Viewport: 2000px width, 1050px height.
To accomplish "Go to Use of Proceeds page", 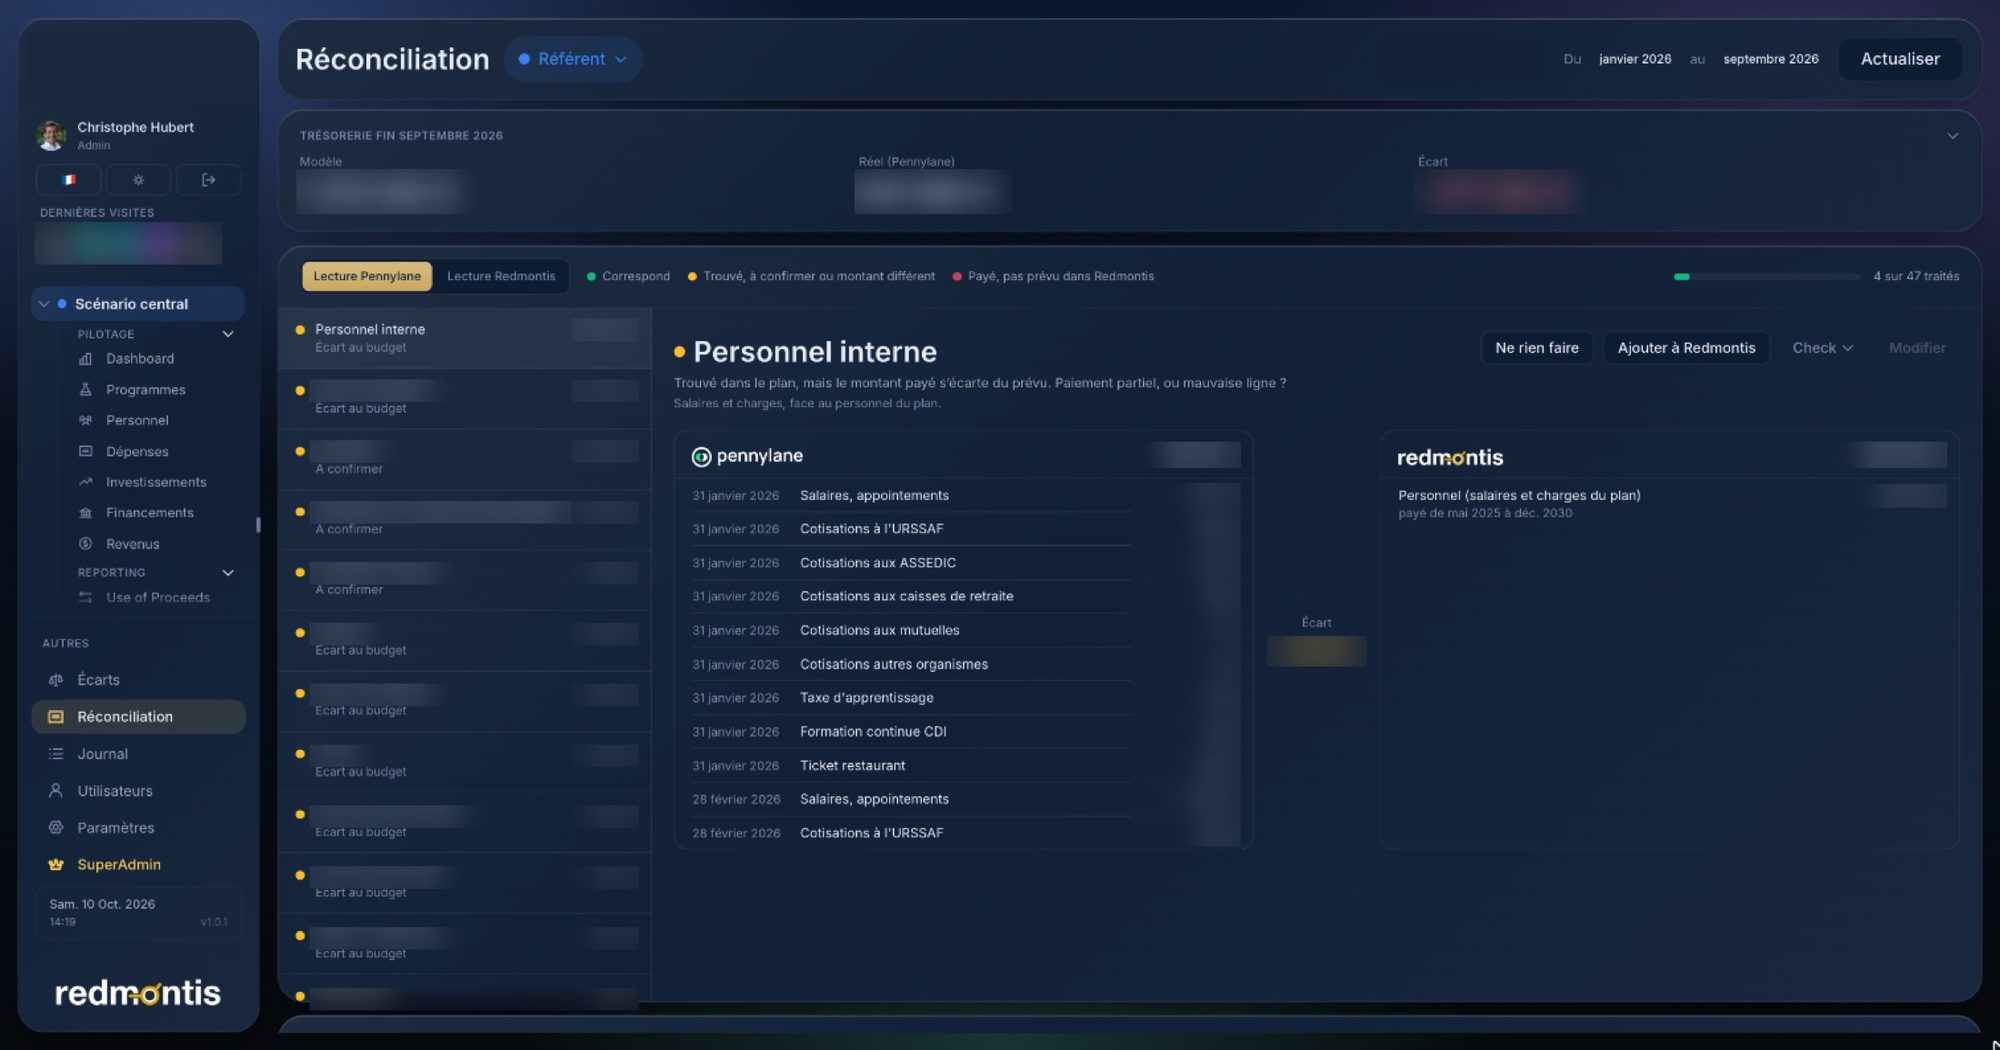I will pos(157,598).
